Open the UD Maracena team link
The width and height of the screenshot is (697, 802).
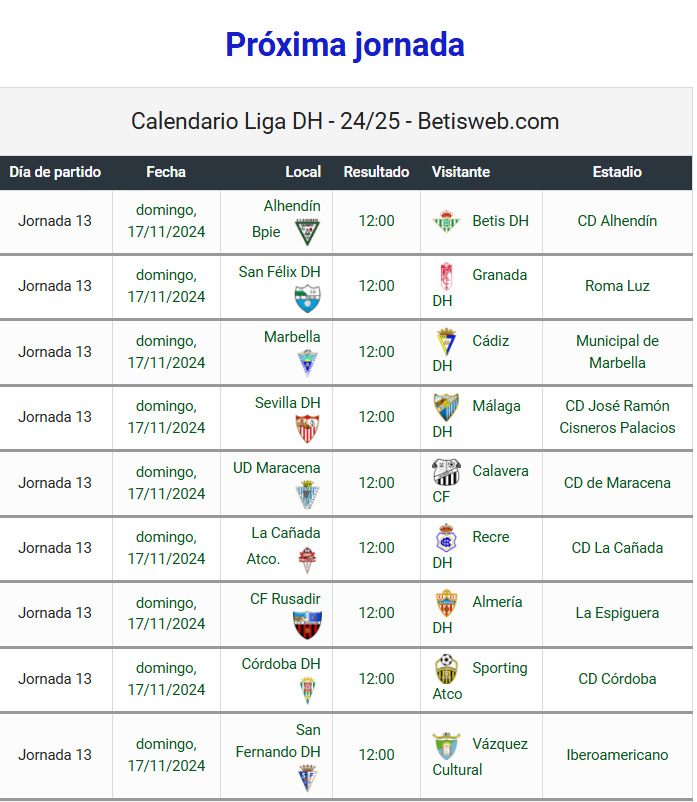(x=277, y=468)
